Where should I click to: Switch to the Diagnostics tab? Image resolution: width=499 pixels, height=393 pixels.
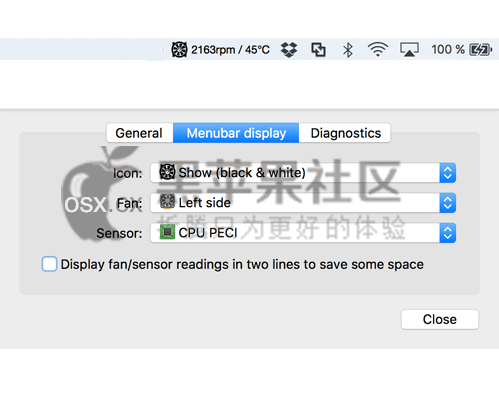pos(345,133)
